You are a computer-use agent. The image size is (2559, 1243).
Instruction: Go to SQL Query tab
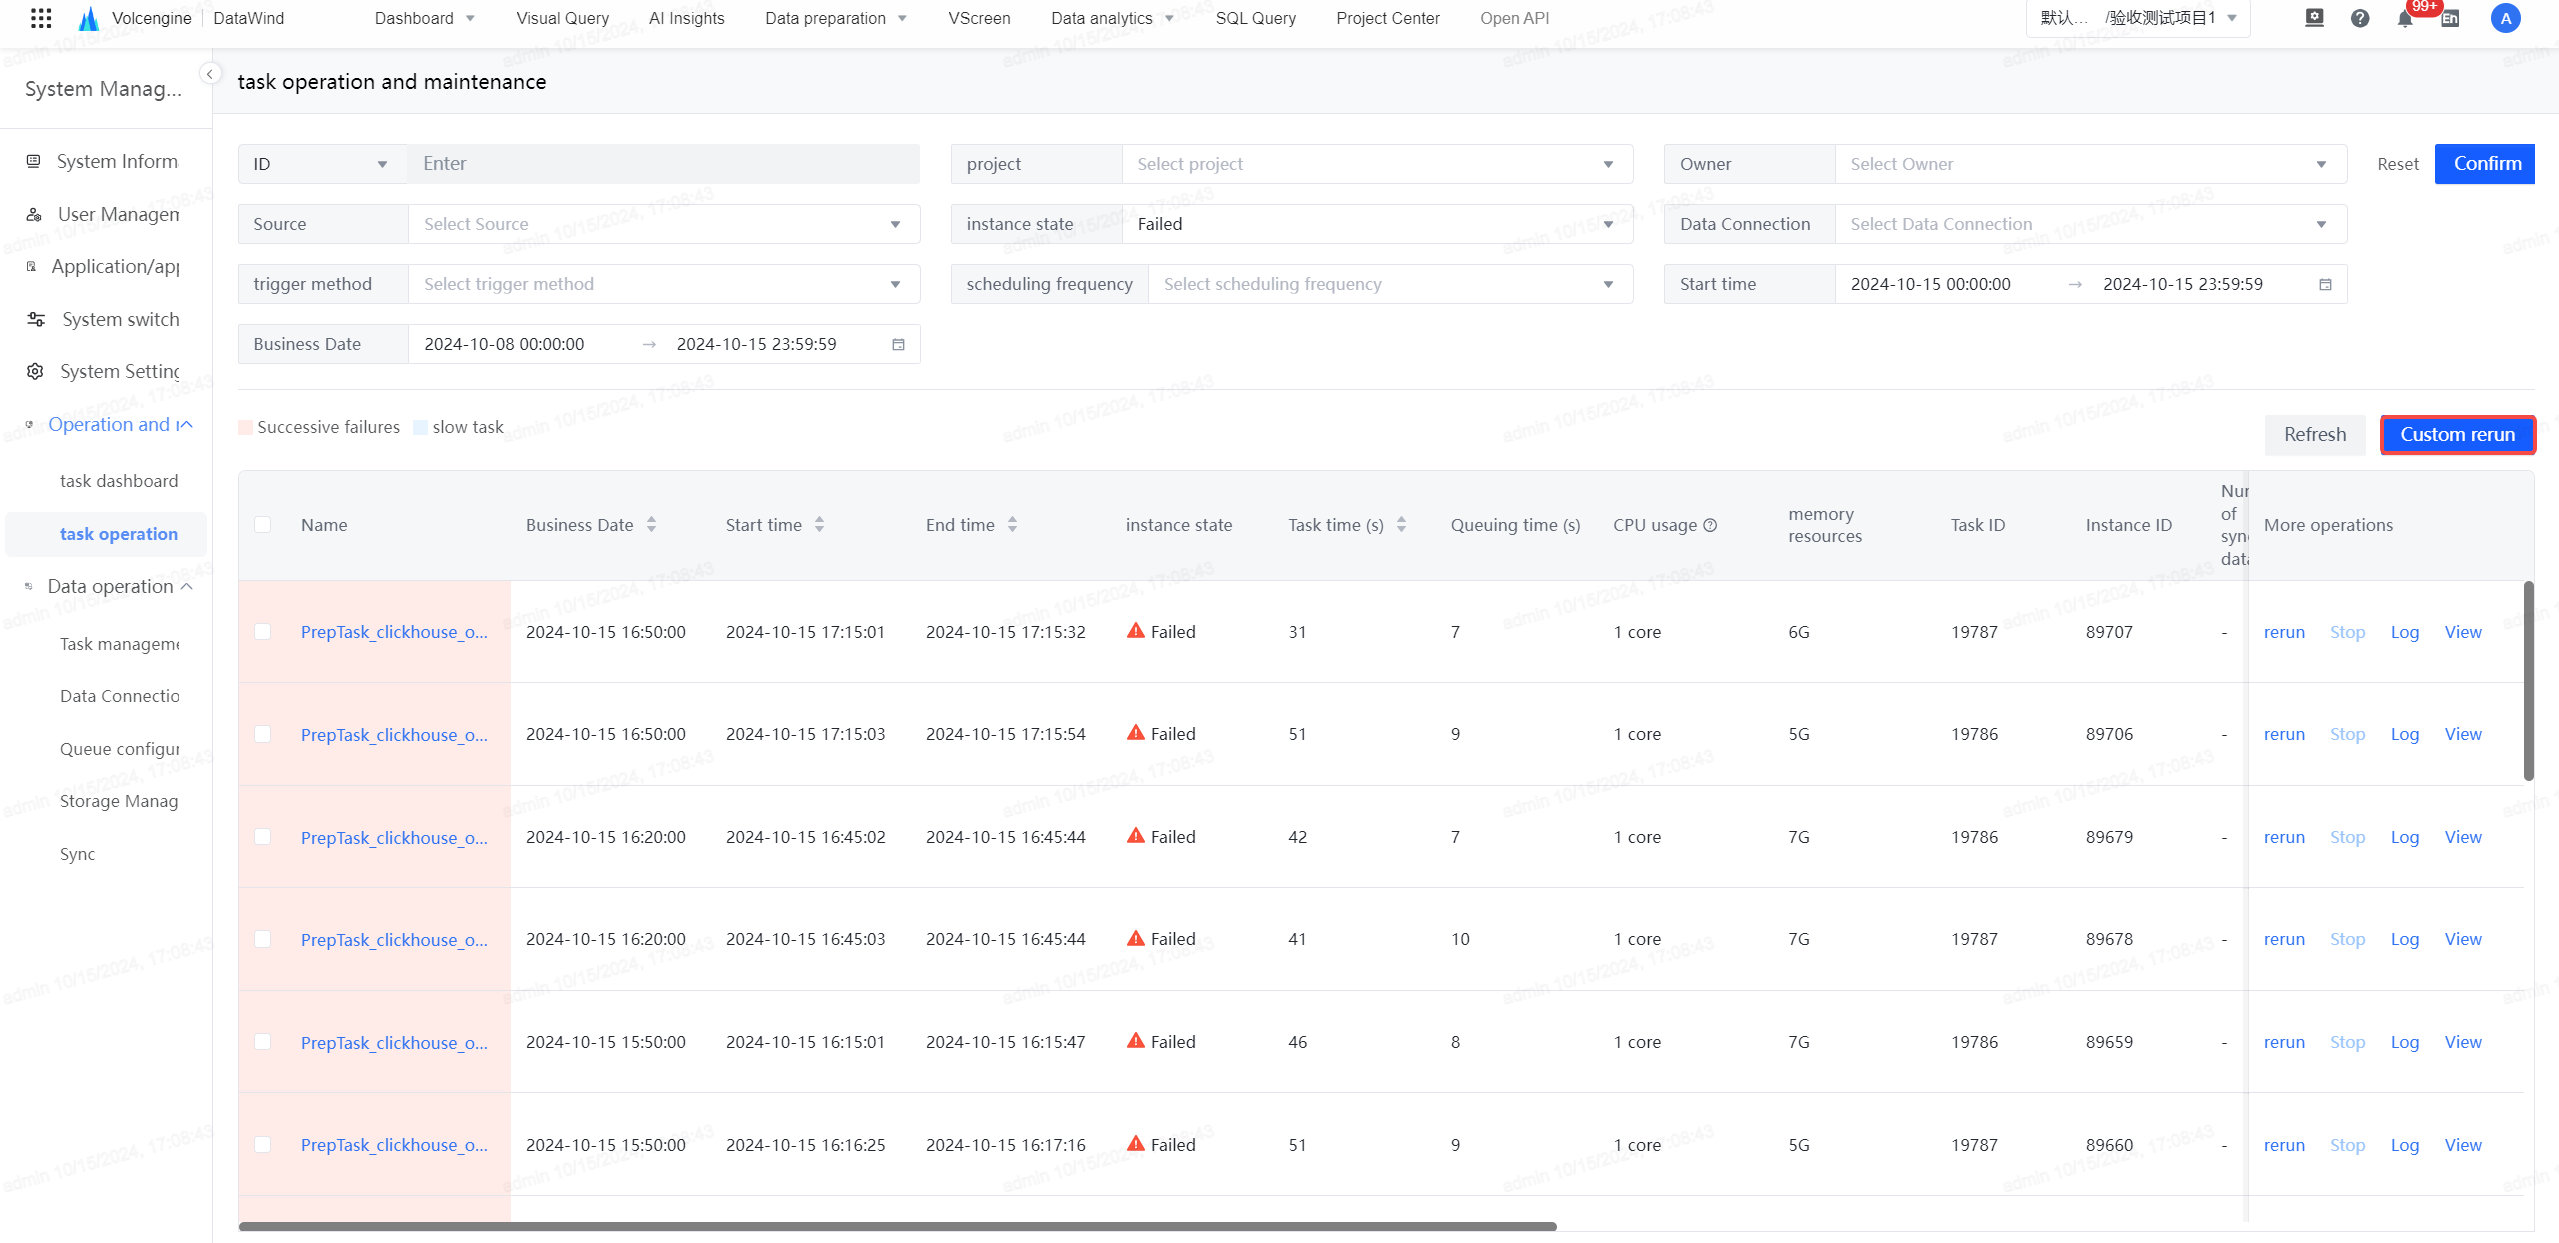click(x=1255, y=18)
